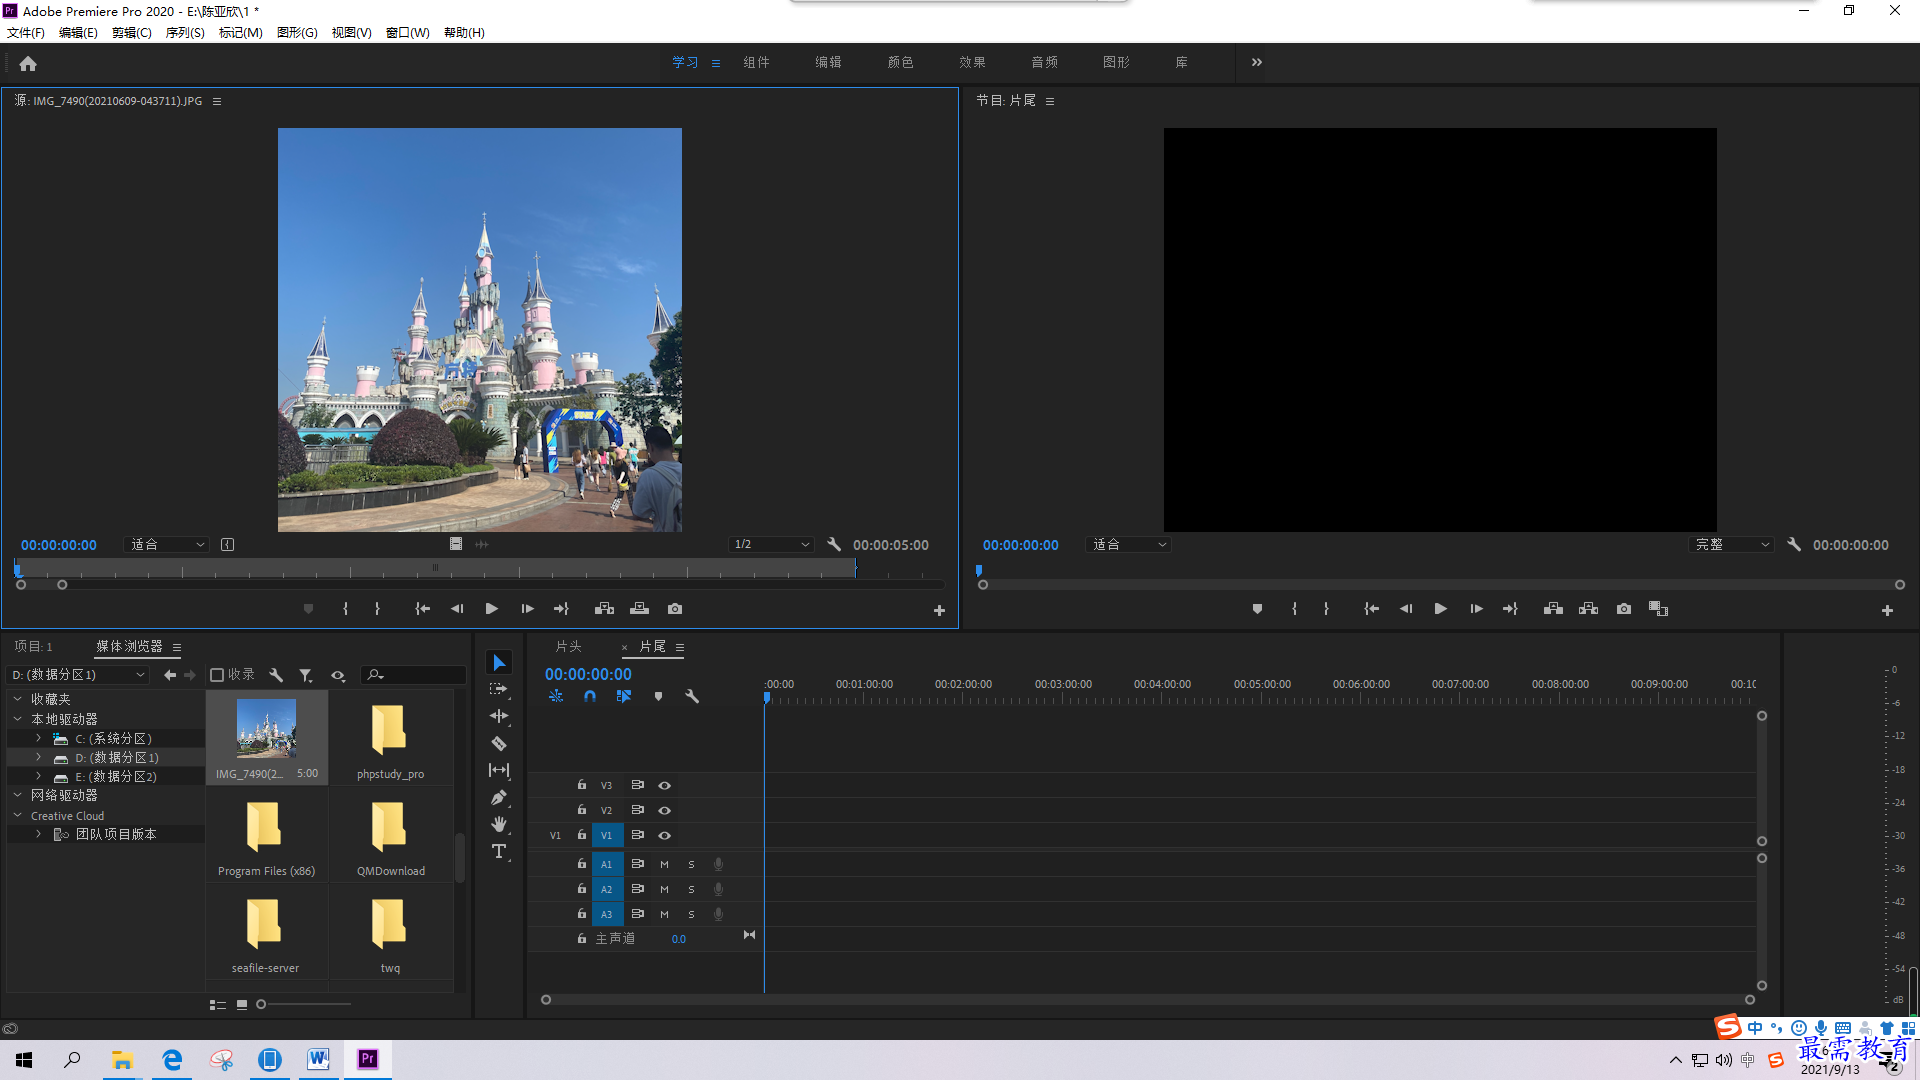Select the Slip tool
This screenshot has width=1920, height=1080.
(499, 770)
